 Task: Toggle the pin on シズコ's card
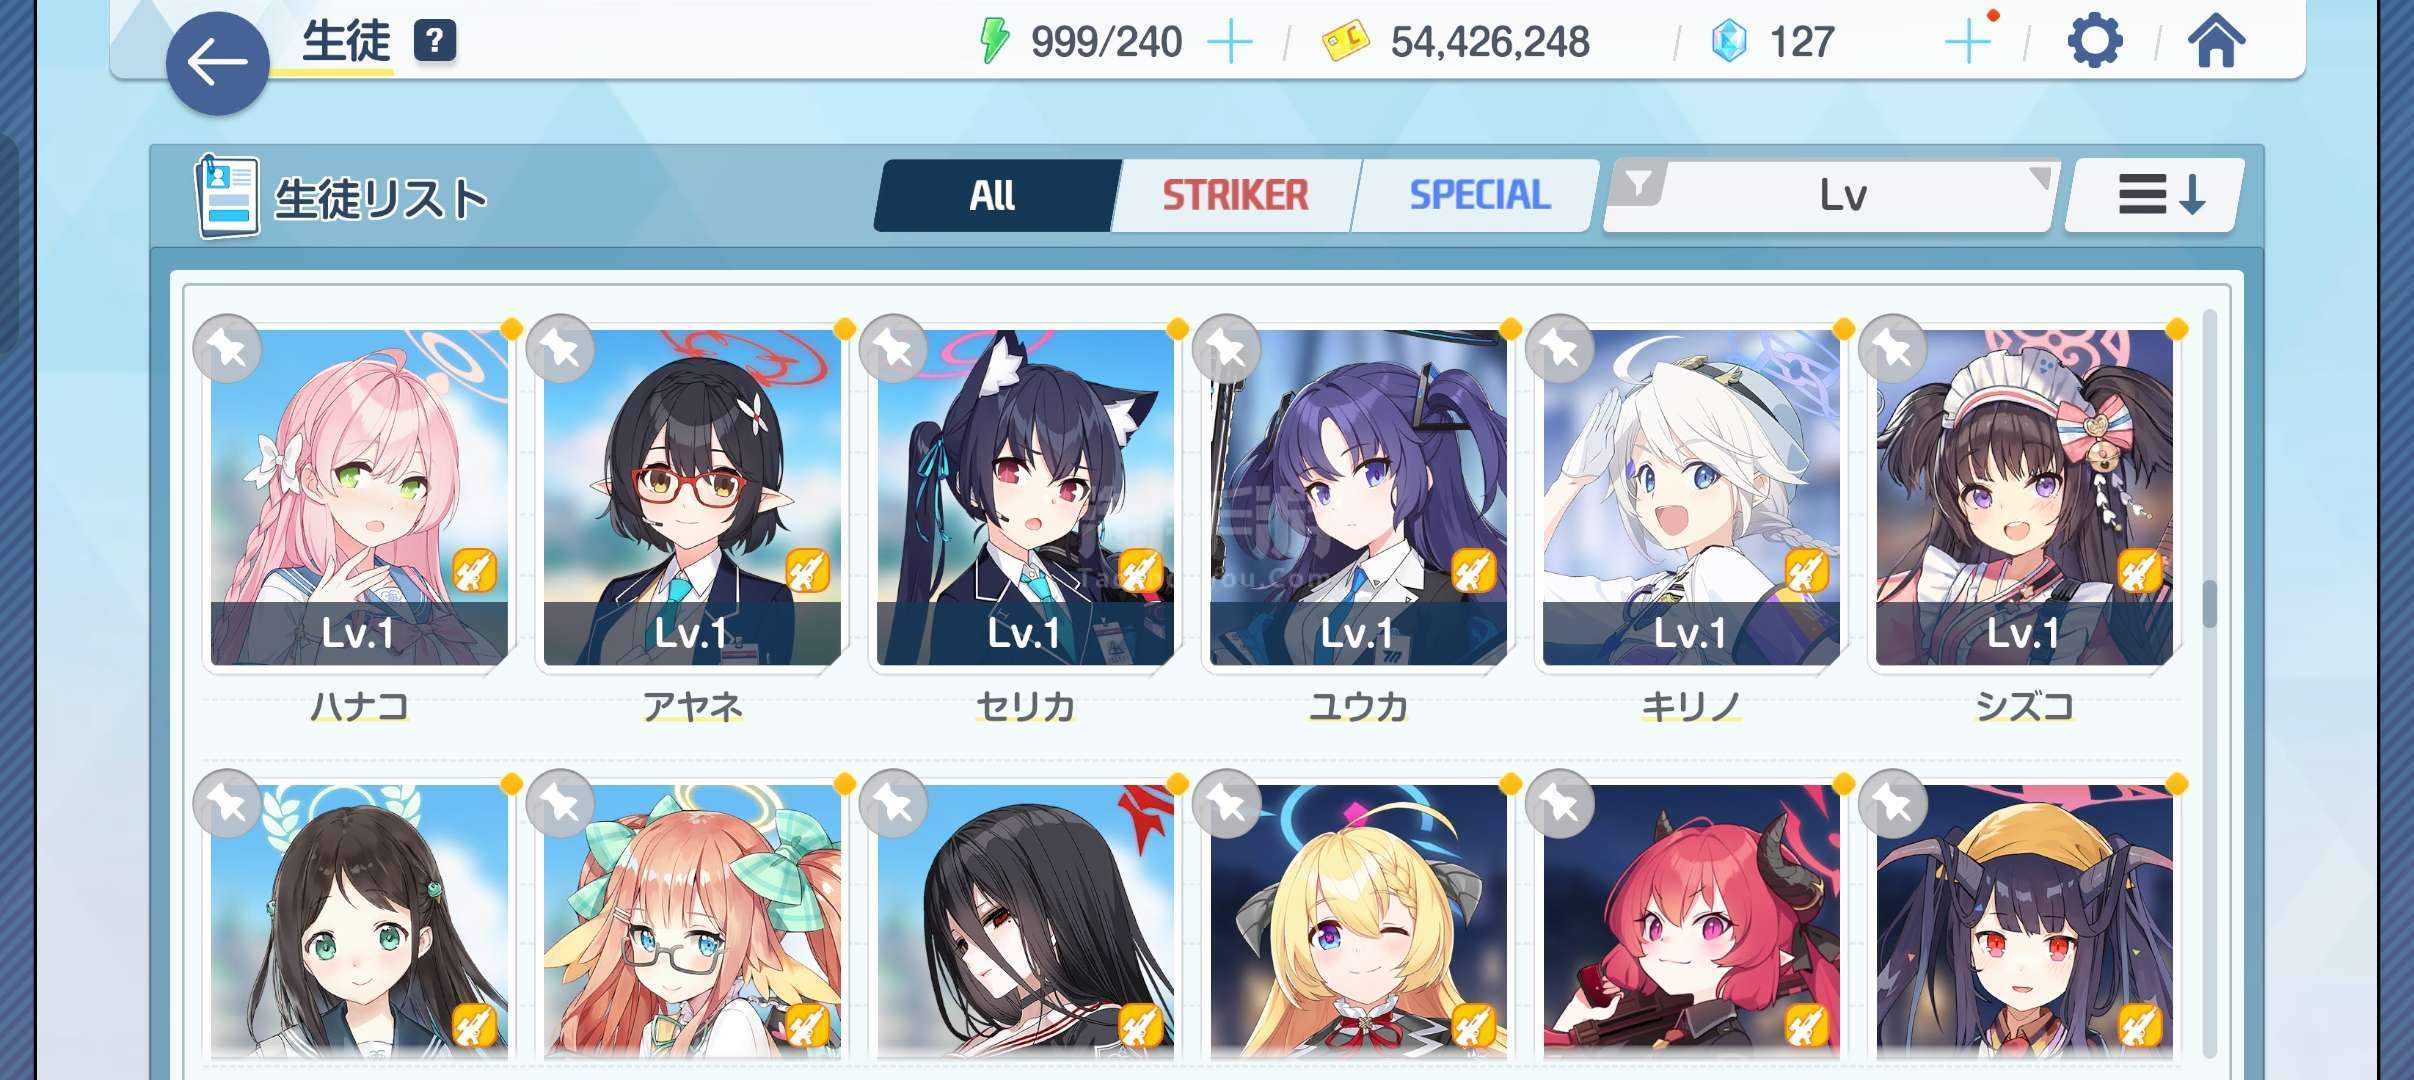click(1893, 349)
